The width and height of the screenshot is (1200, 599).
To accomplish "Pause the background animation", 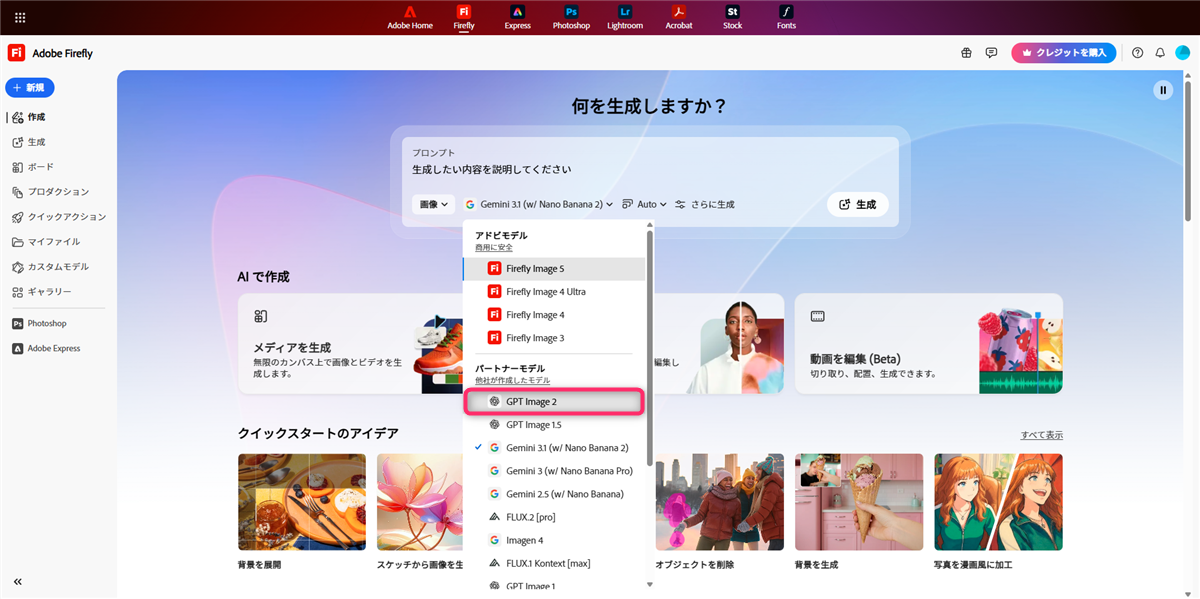I will tap(1162, 90).
